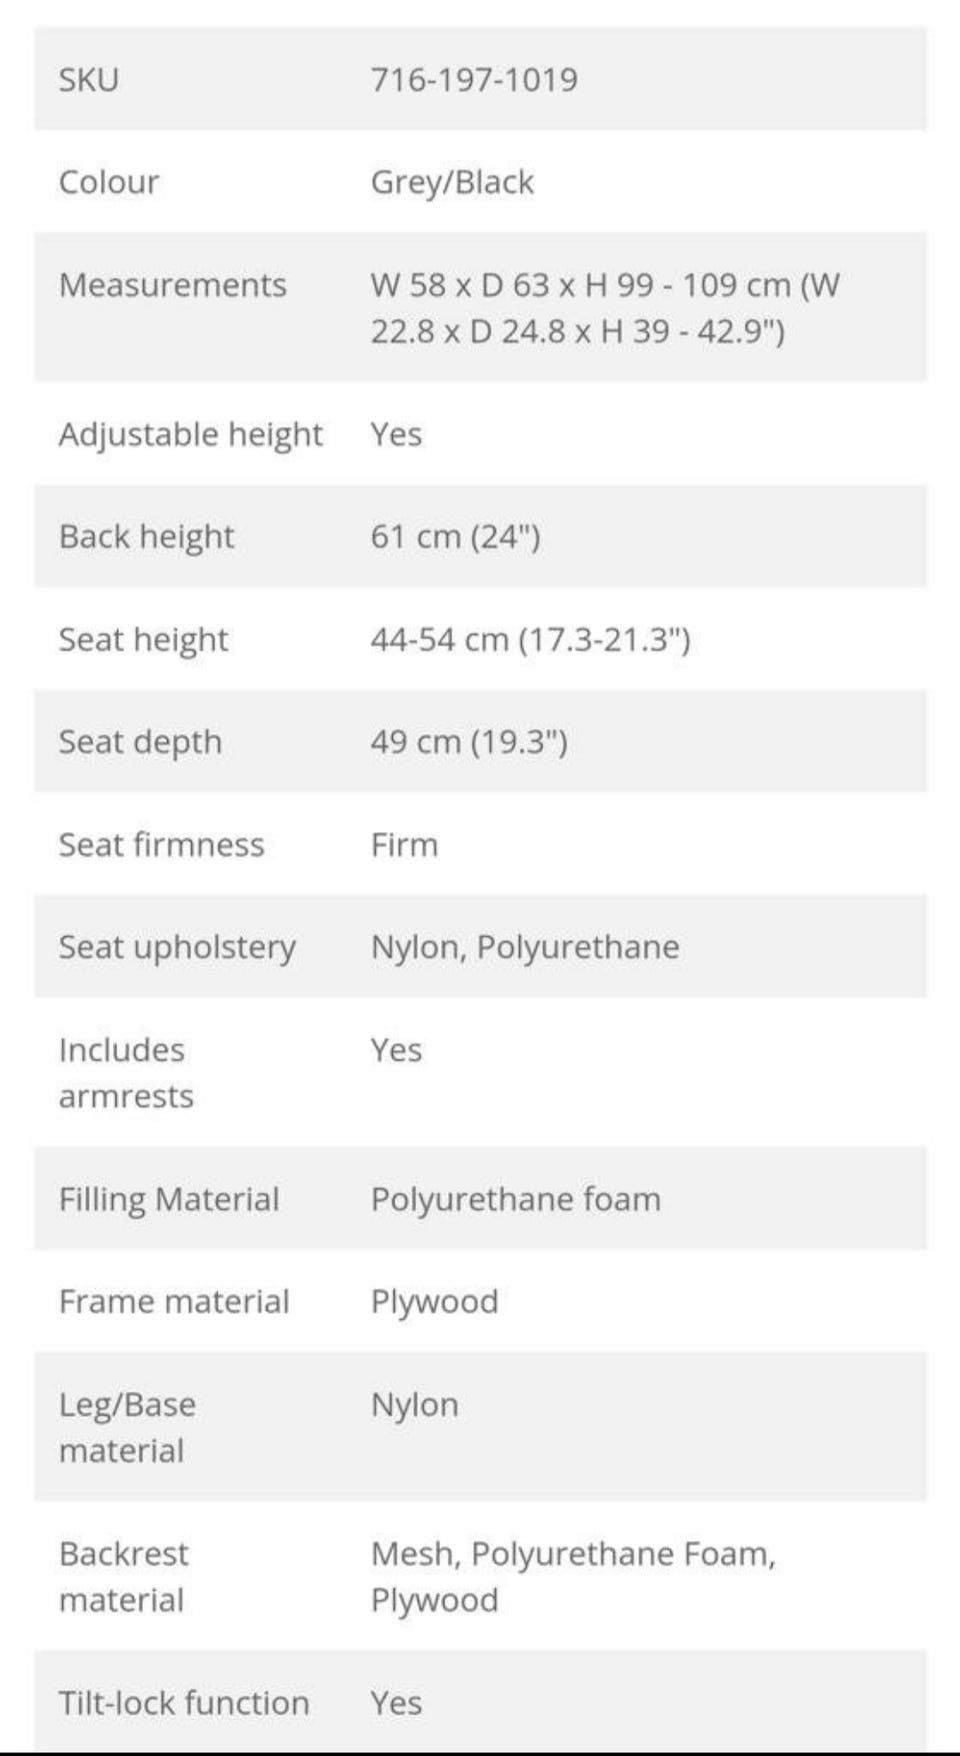
Task: Select the SKU row label
Action: pos(89,79)
